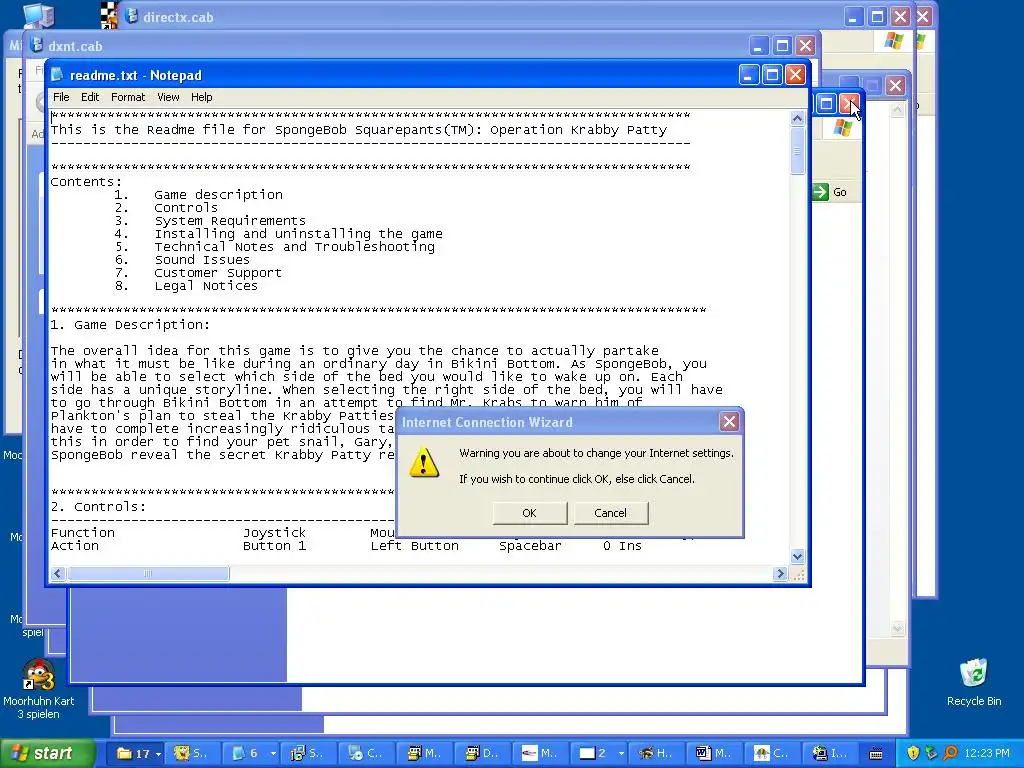Image resolution: width=1024 pixels, height=768 pixels.
Task: Click Notepad vertical scrollbar down arrow
Action: click(x=797, y=556)
